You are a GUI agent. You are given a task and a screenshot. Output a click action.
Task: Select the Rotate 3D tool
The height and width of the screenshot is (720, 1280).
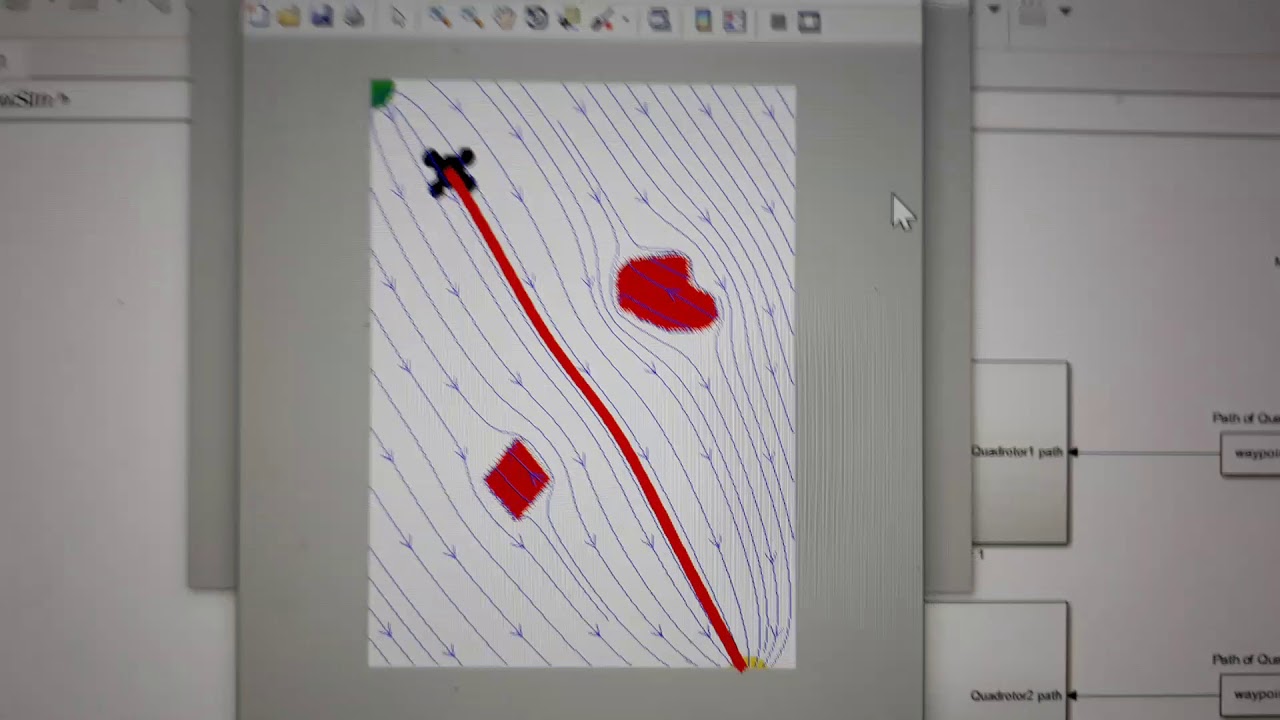coord(536,18)
